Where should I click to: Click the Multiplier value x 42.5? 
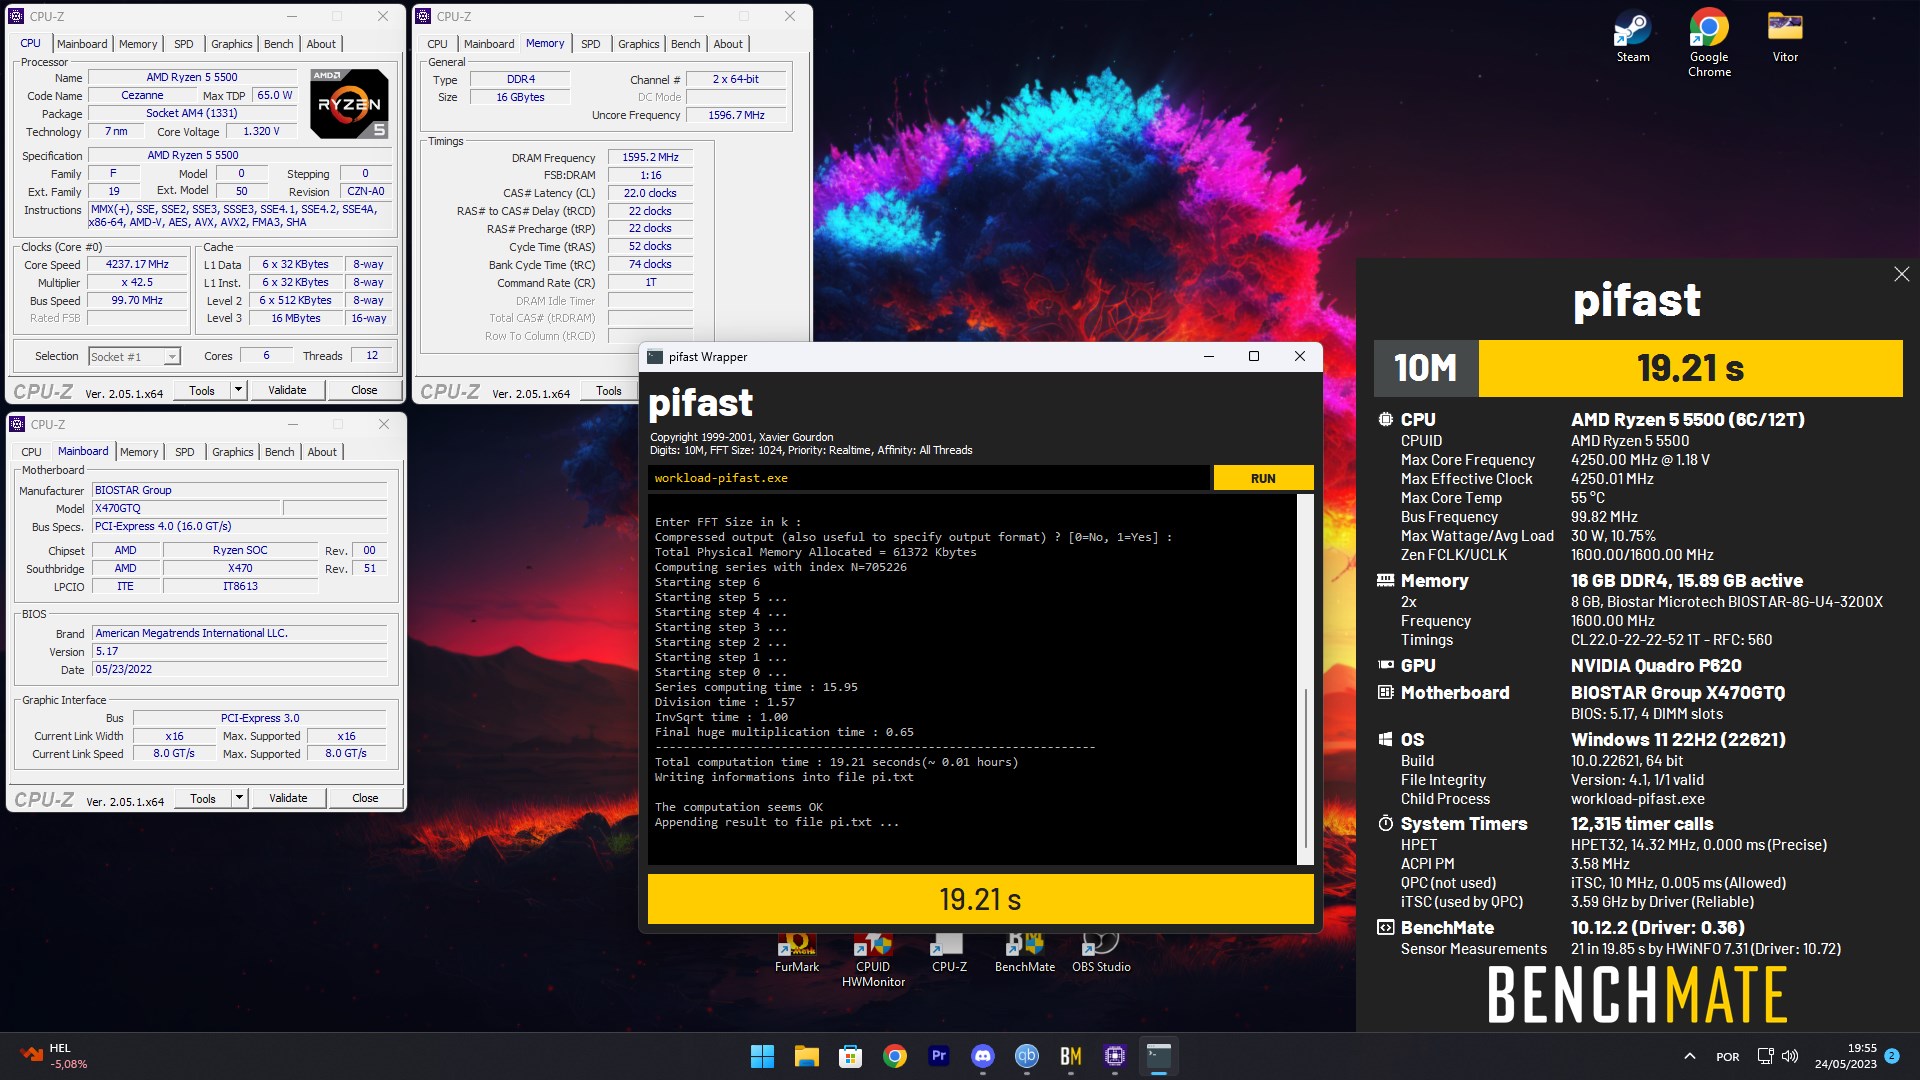(137, 283)
